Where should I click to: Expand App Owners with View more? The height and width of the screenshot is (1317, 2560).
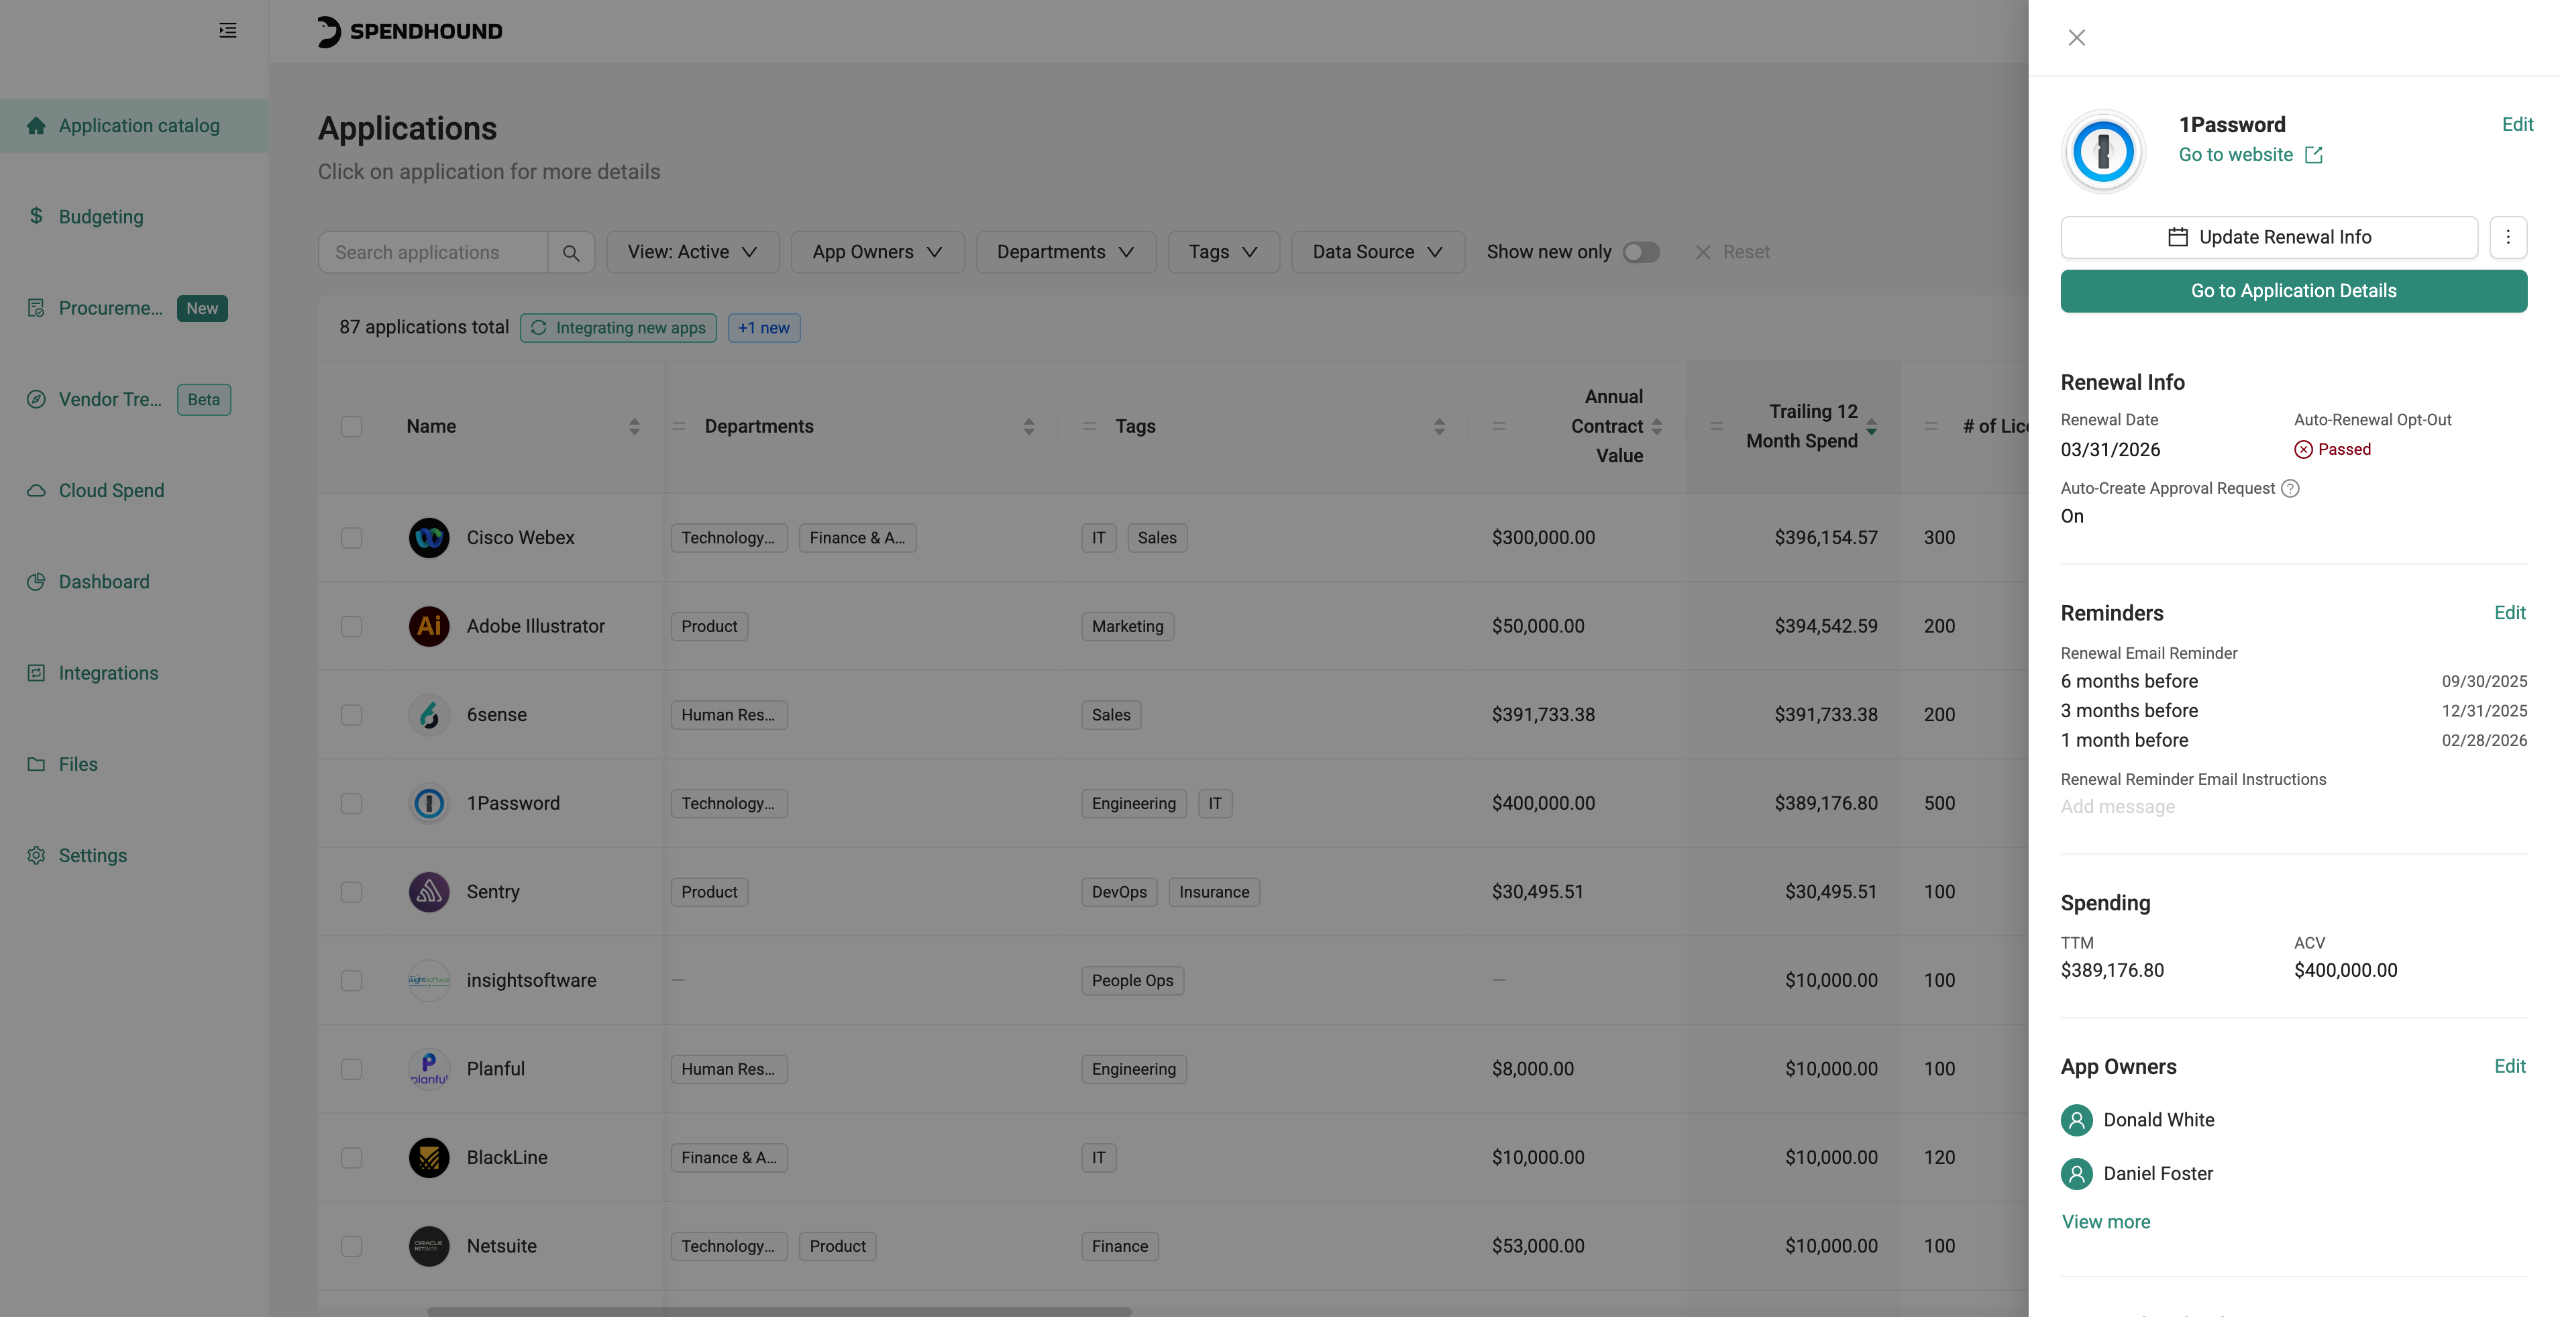tap(2106, 1222)
